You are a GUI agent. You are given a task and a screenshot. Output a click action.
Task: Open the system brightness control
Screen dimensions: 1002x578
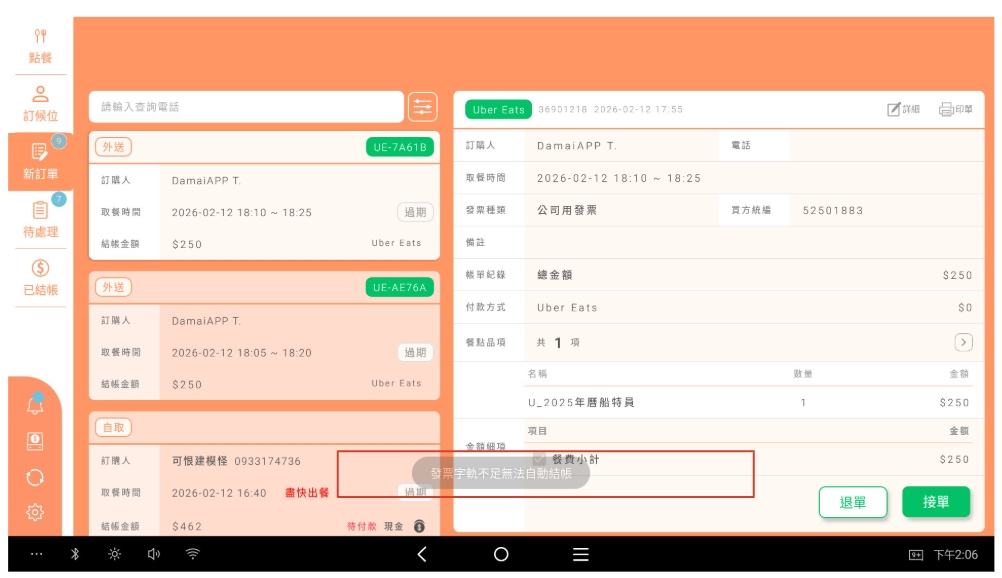[115, 554]
